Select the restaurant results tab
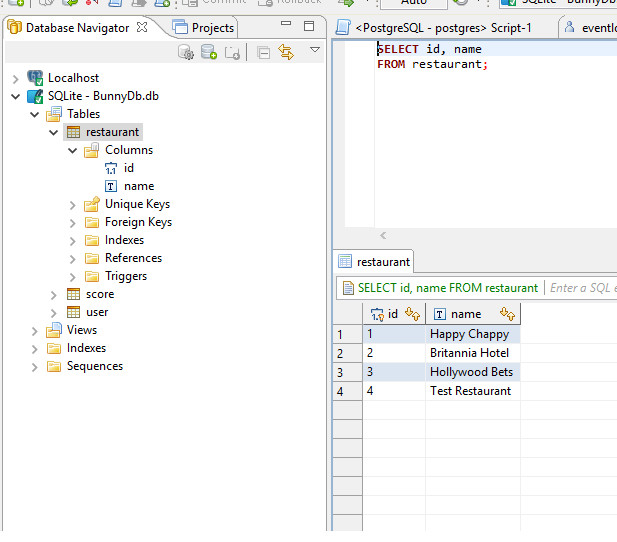 coord(374,262)
